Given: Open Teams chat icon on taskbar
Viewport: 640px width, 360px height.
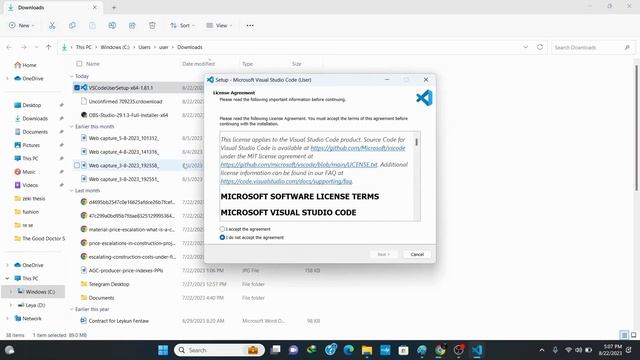Looking at the screenshot, I should coord(293,350).
